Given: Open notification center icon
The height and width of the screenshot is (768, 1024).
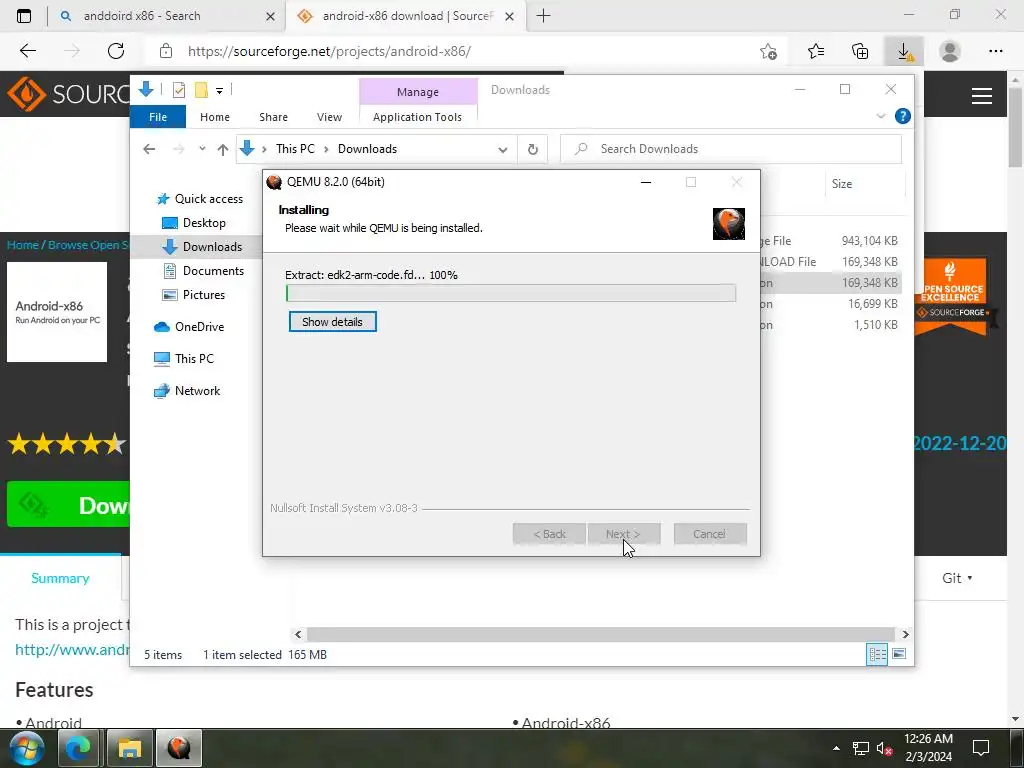Looking at the screenshot, I should (x=981, y=748).
